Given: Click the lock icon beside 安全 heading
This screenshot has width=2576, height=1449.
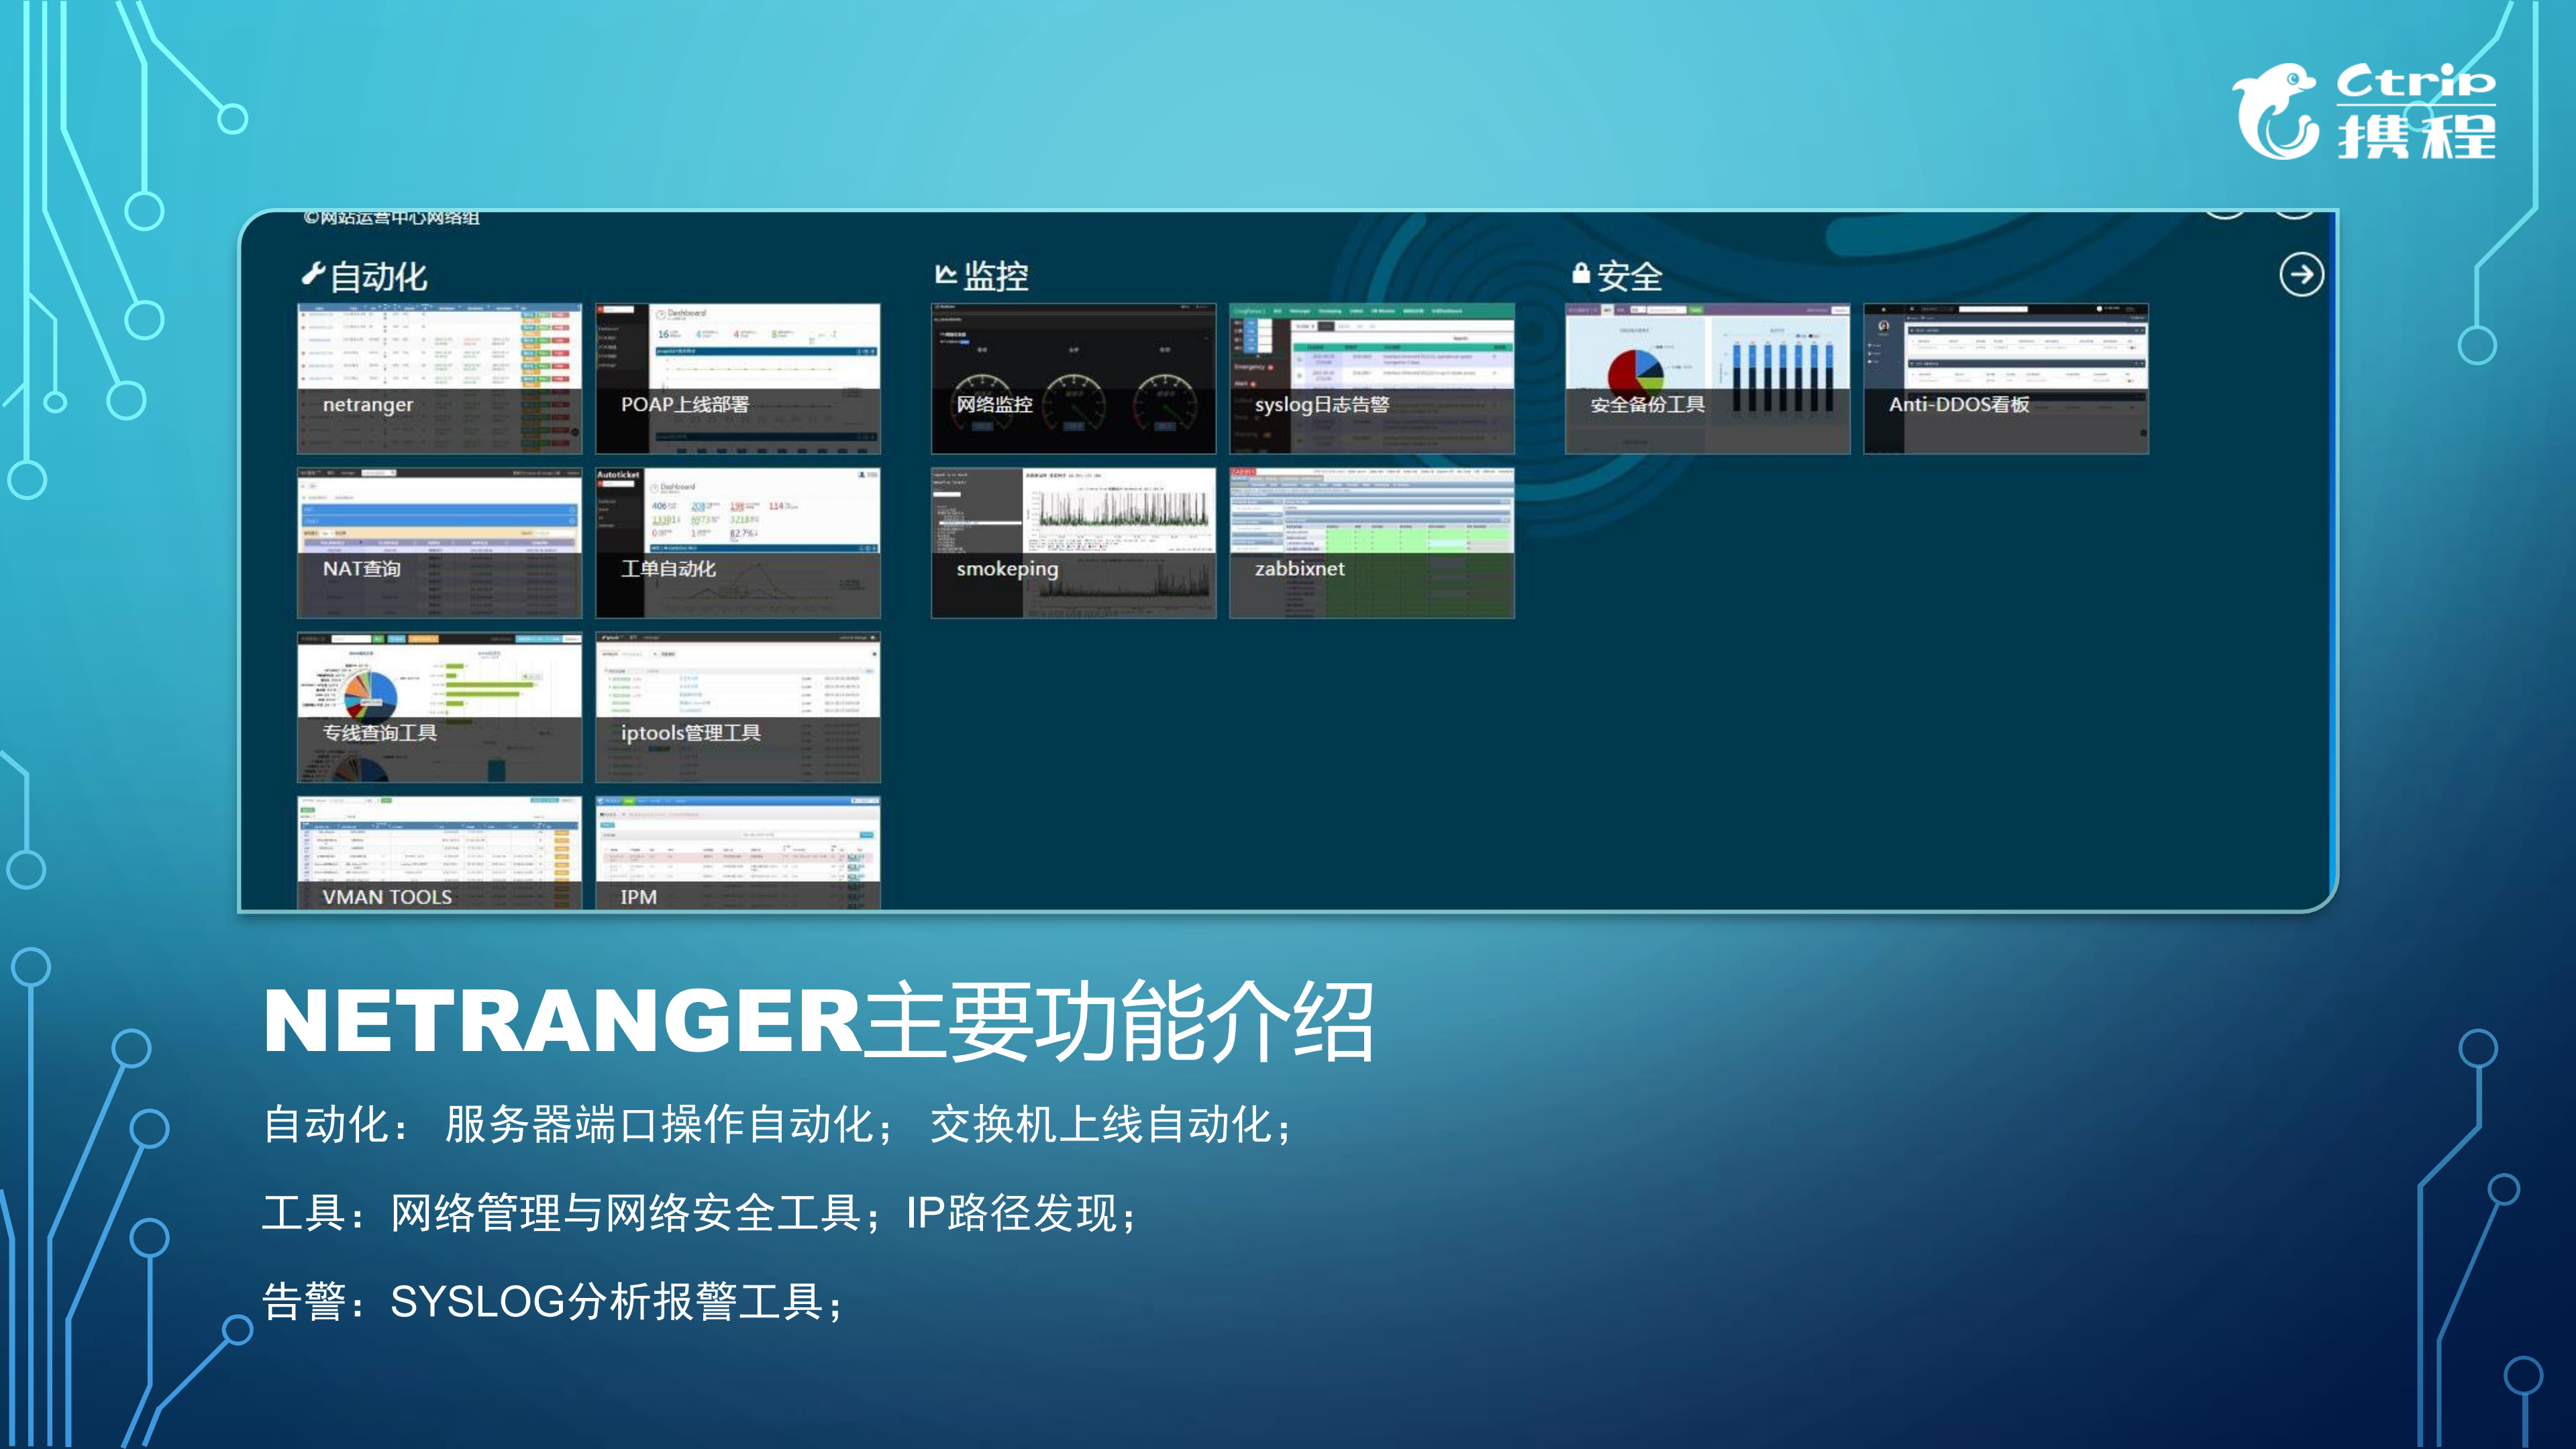Looking at the screenshot, I should (1582, 272).
